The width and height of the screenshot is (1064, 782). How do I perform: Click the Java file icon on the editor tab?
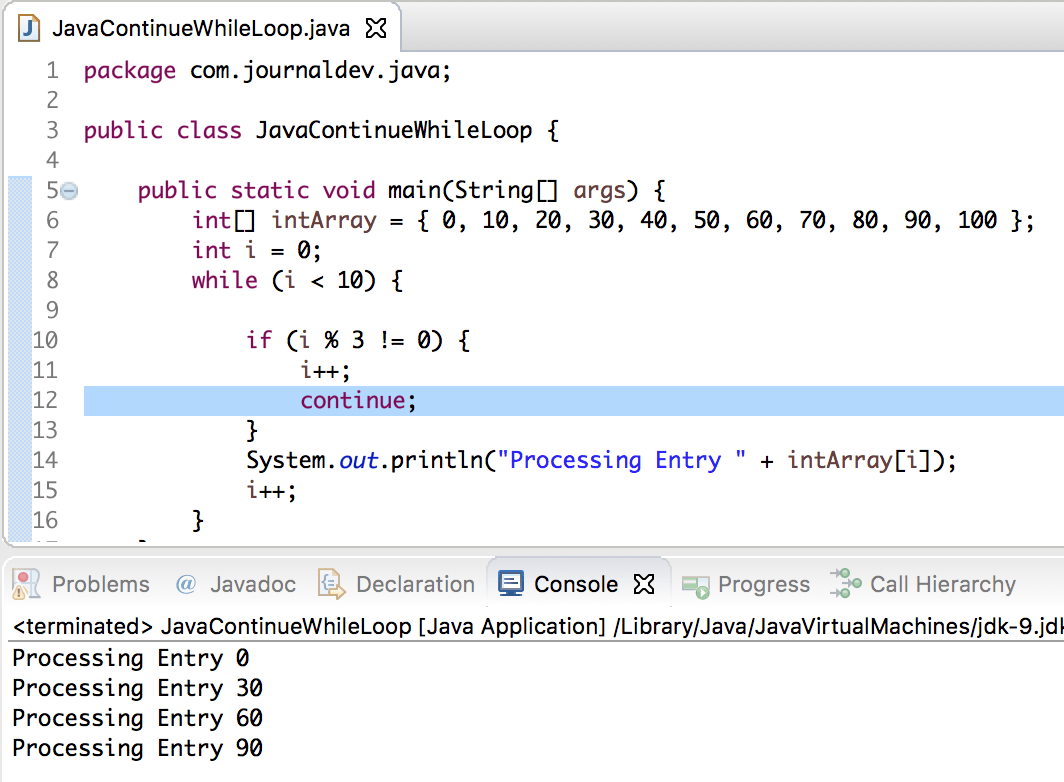pyautogui.click(x=29, y=28)
